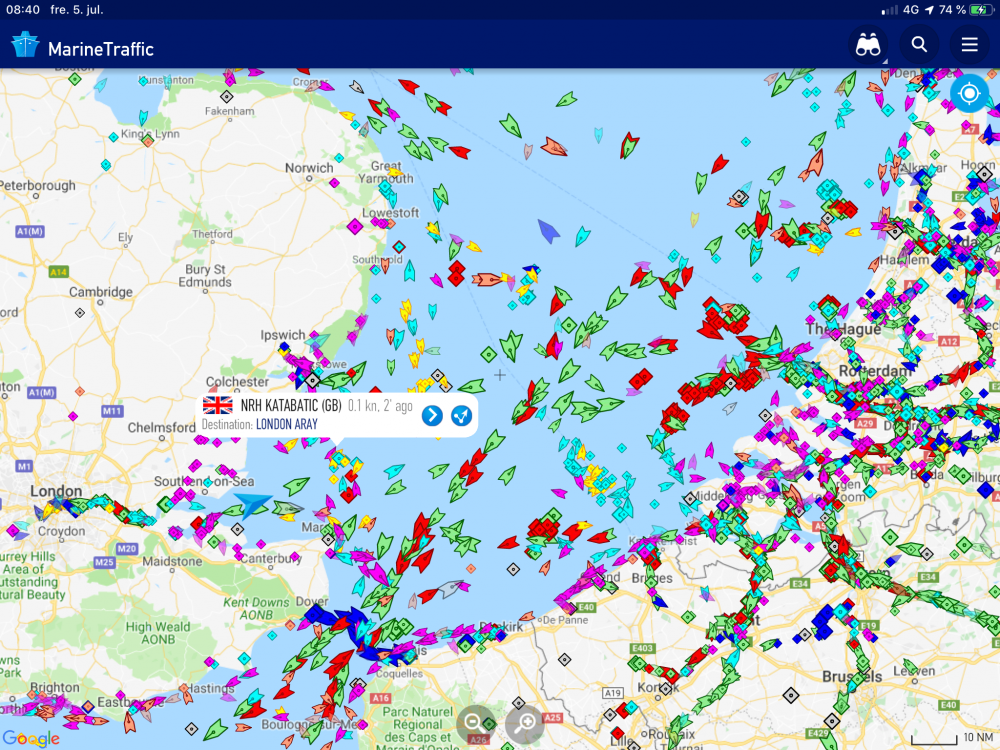This screenshot has height=750, width=1000.
Task: Tap the Thetford town label
Action: pyautogui.click(x=212, y=234)
